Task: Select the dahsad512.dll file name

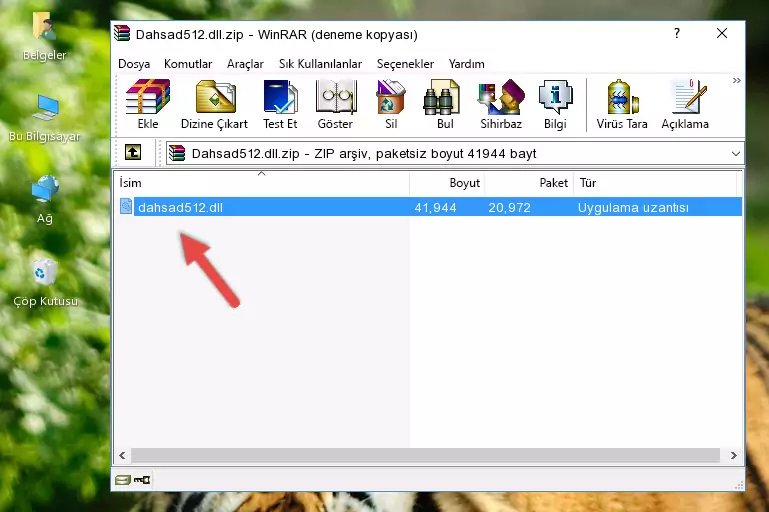Action: click(x=180, y=207)
